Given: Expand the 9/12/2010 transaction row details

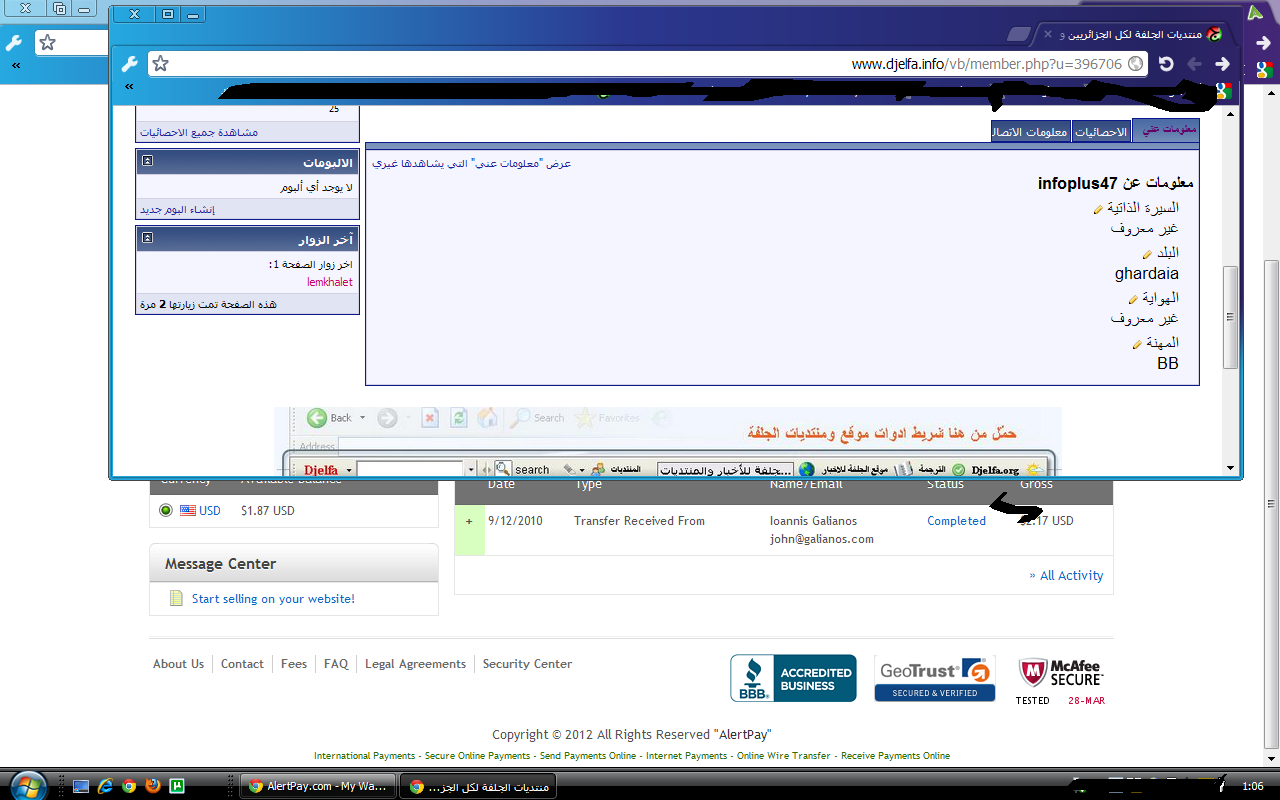Looking at the screenshot, I should pos(469,521).
